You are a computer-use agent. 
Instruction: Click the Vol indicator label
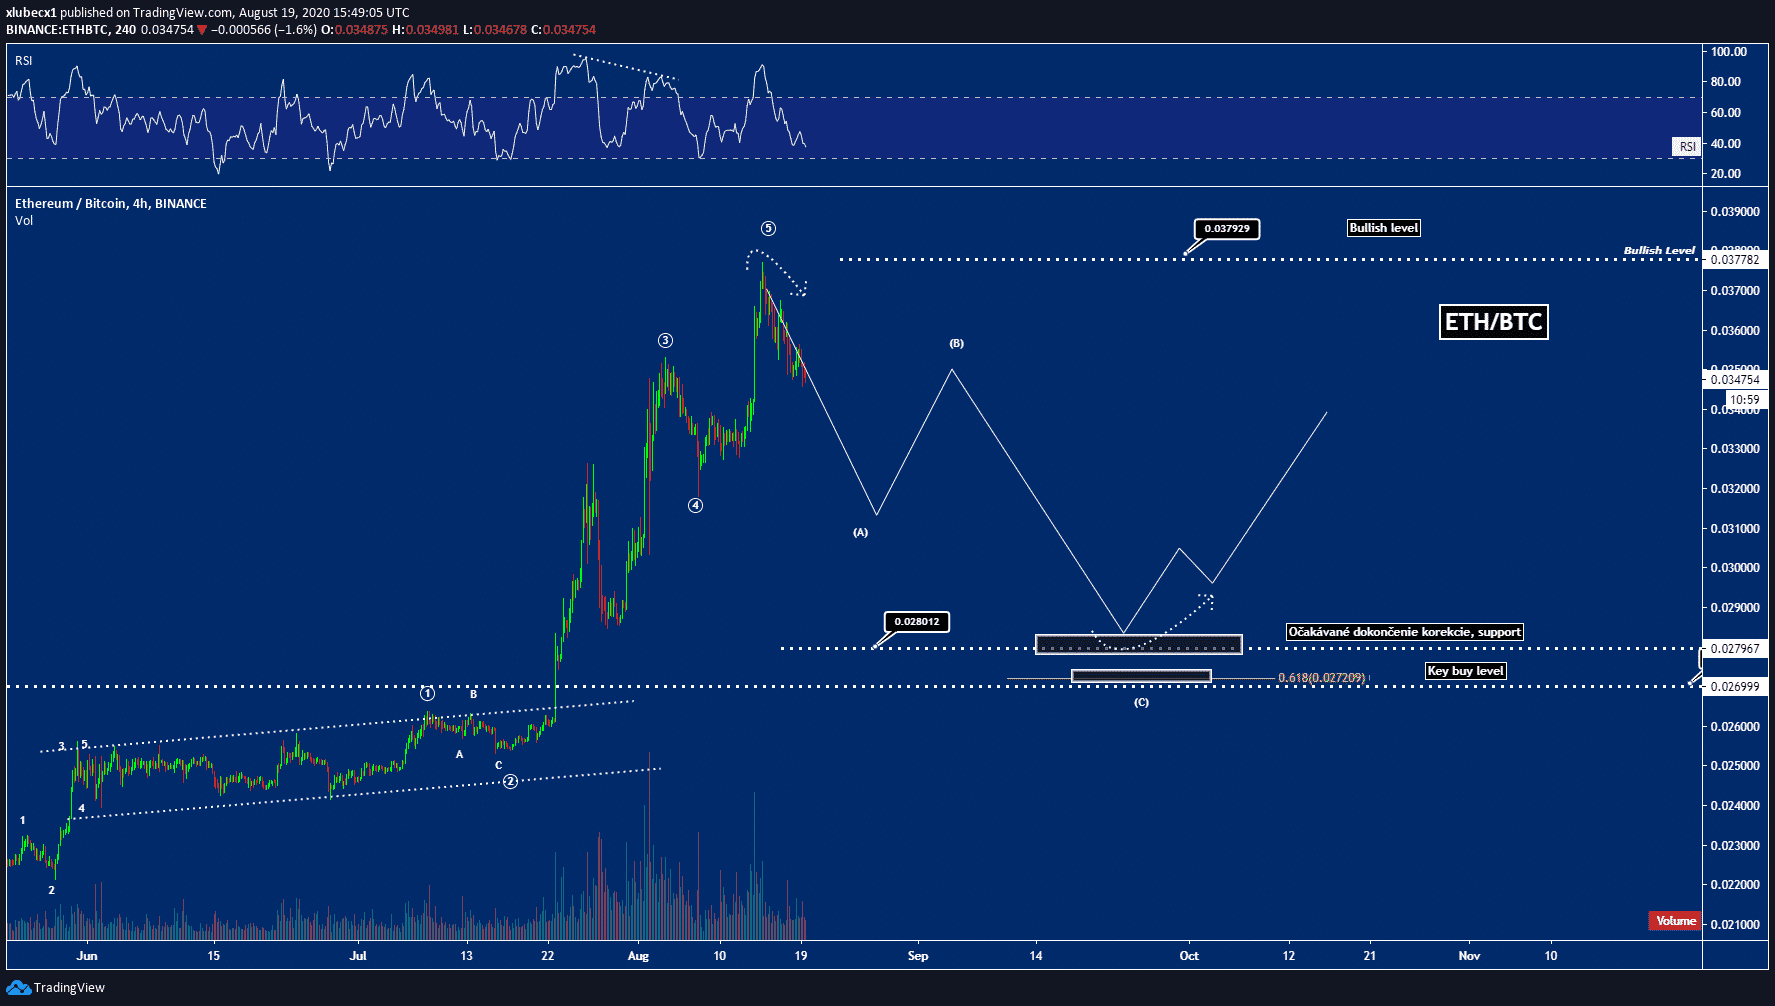(24, 221)
